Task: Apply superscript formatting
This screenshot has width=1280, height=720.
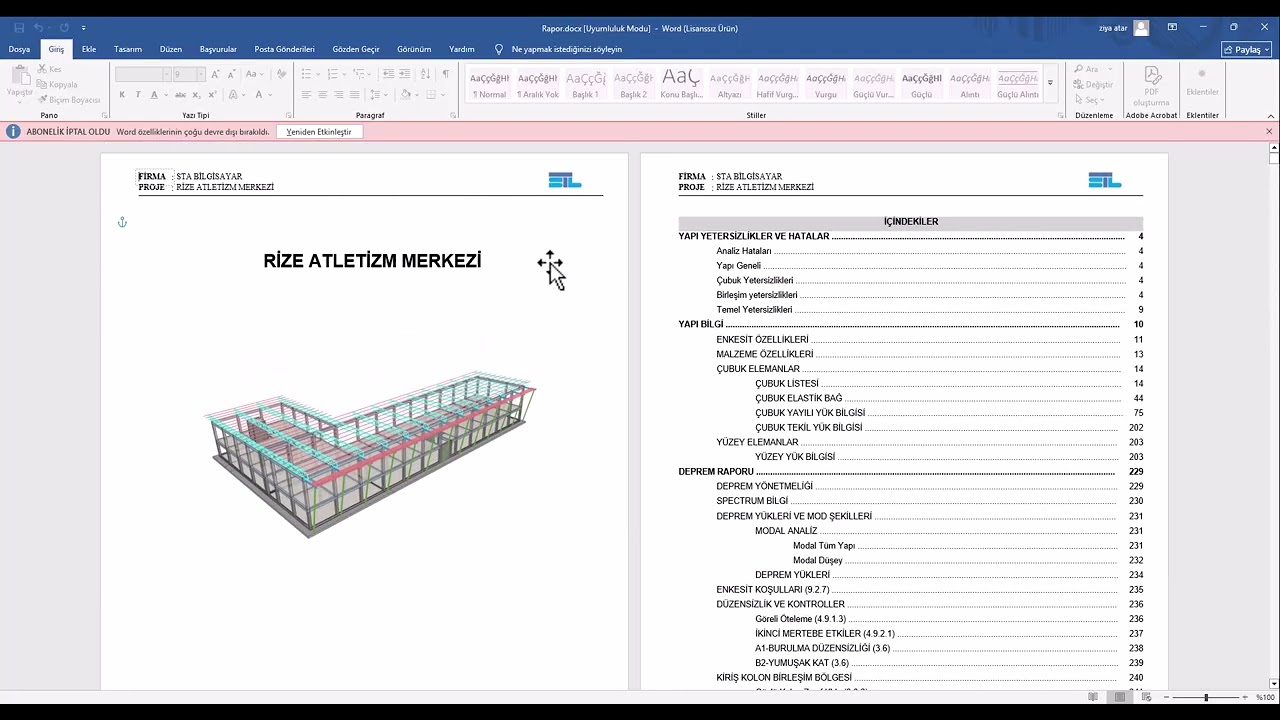Action: click(212, 95)
